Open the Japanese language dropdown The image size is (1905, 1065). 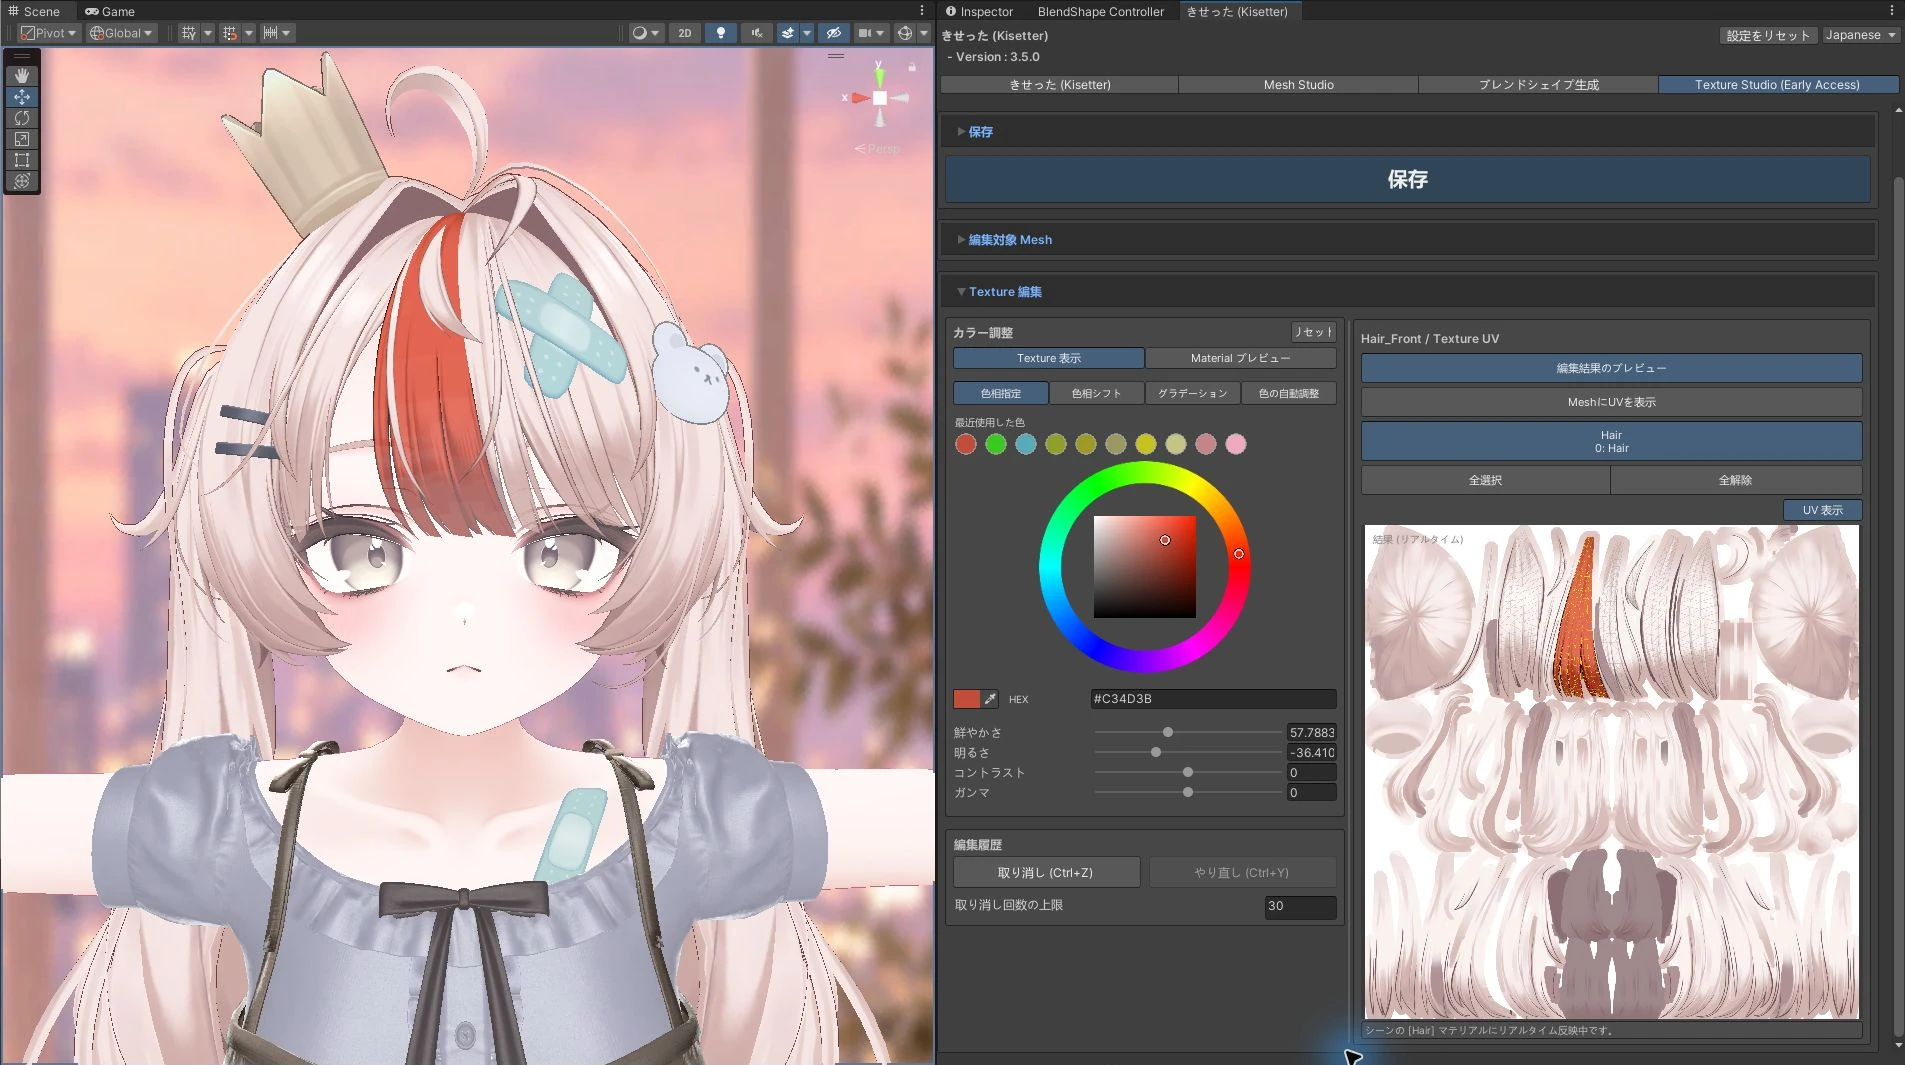[x=1860, y=35]
